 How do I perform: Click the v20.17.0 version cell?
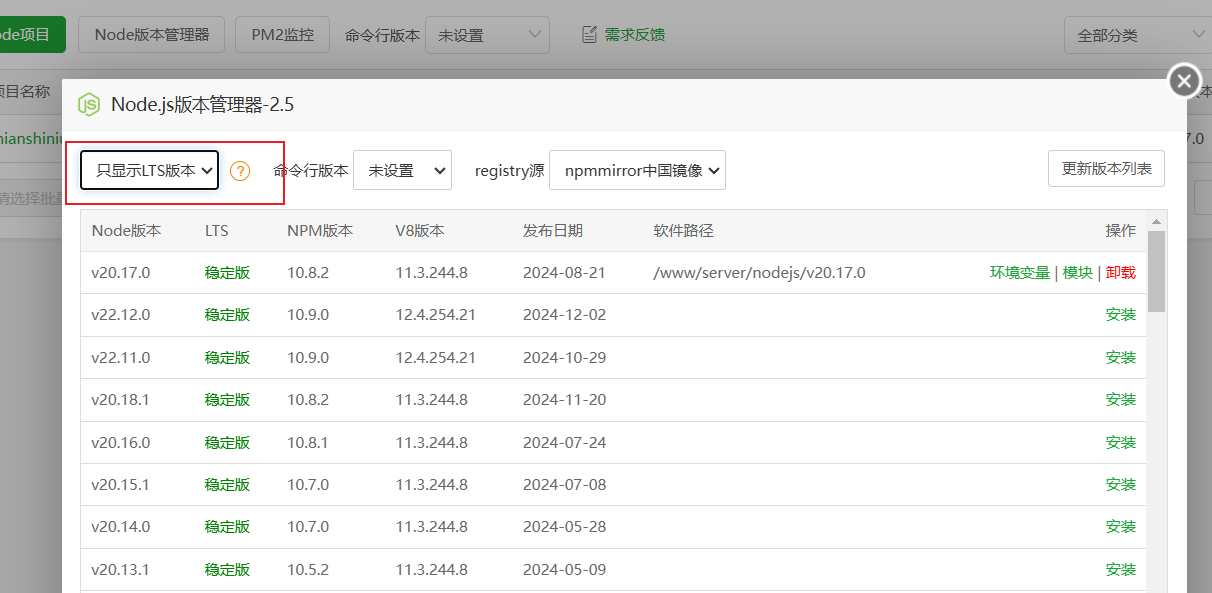click(x=121, y=272)
